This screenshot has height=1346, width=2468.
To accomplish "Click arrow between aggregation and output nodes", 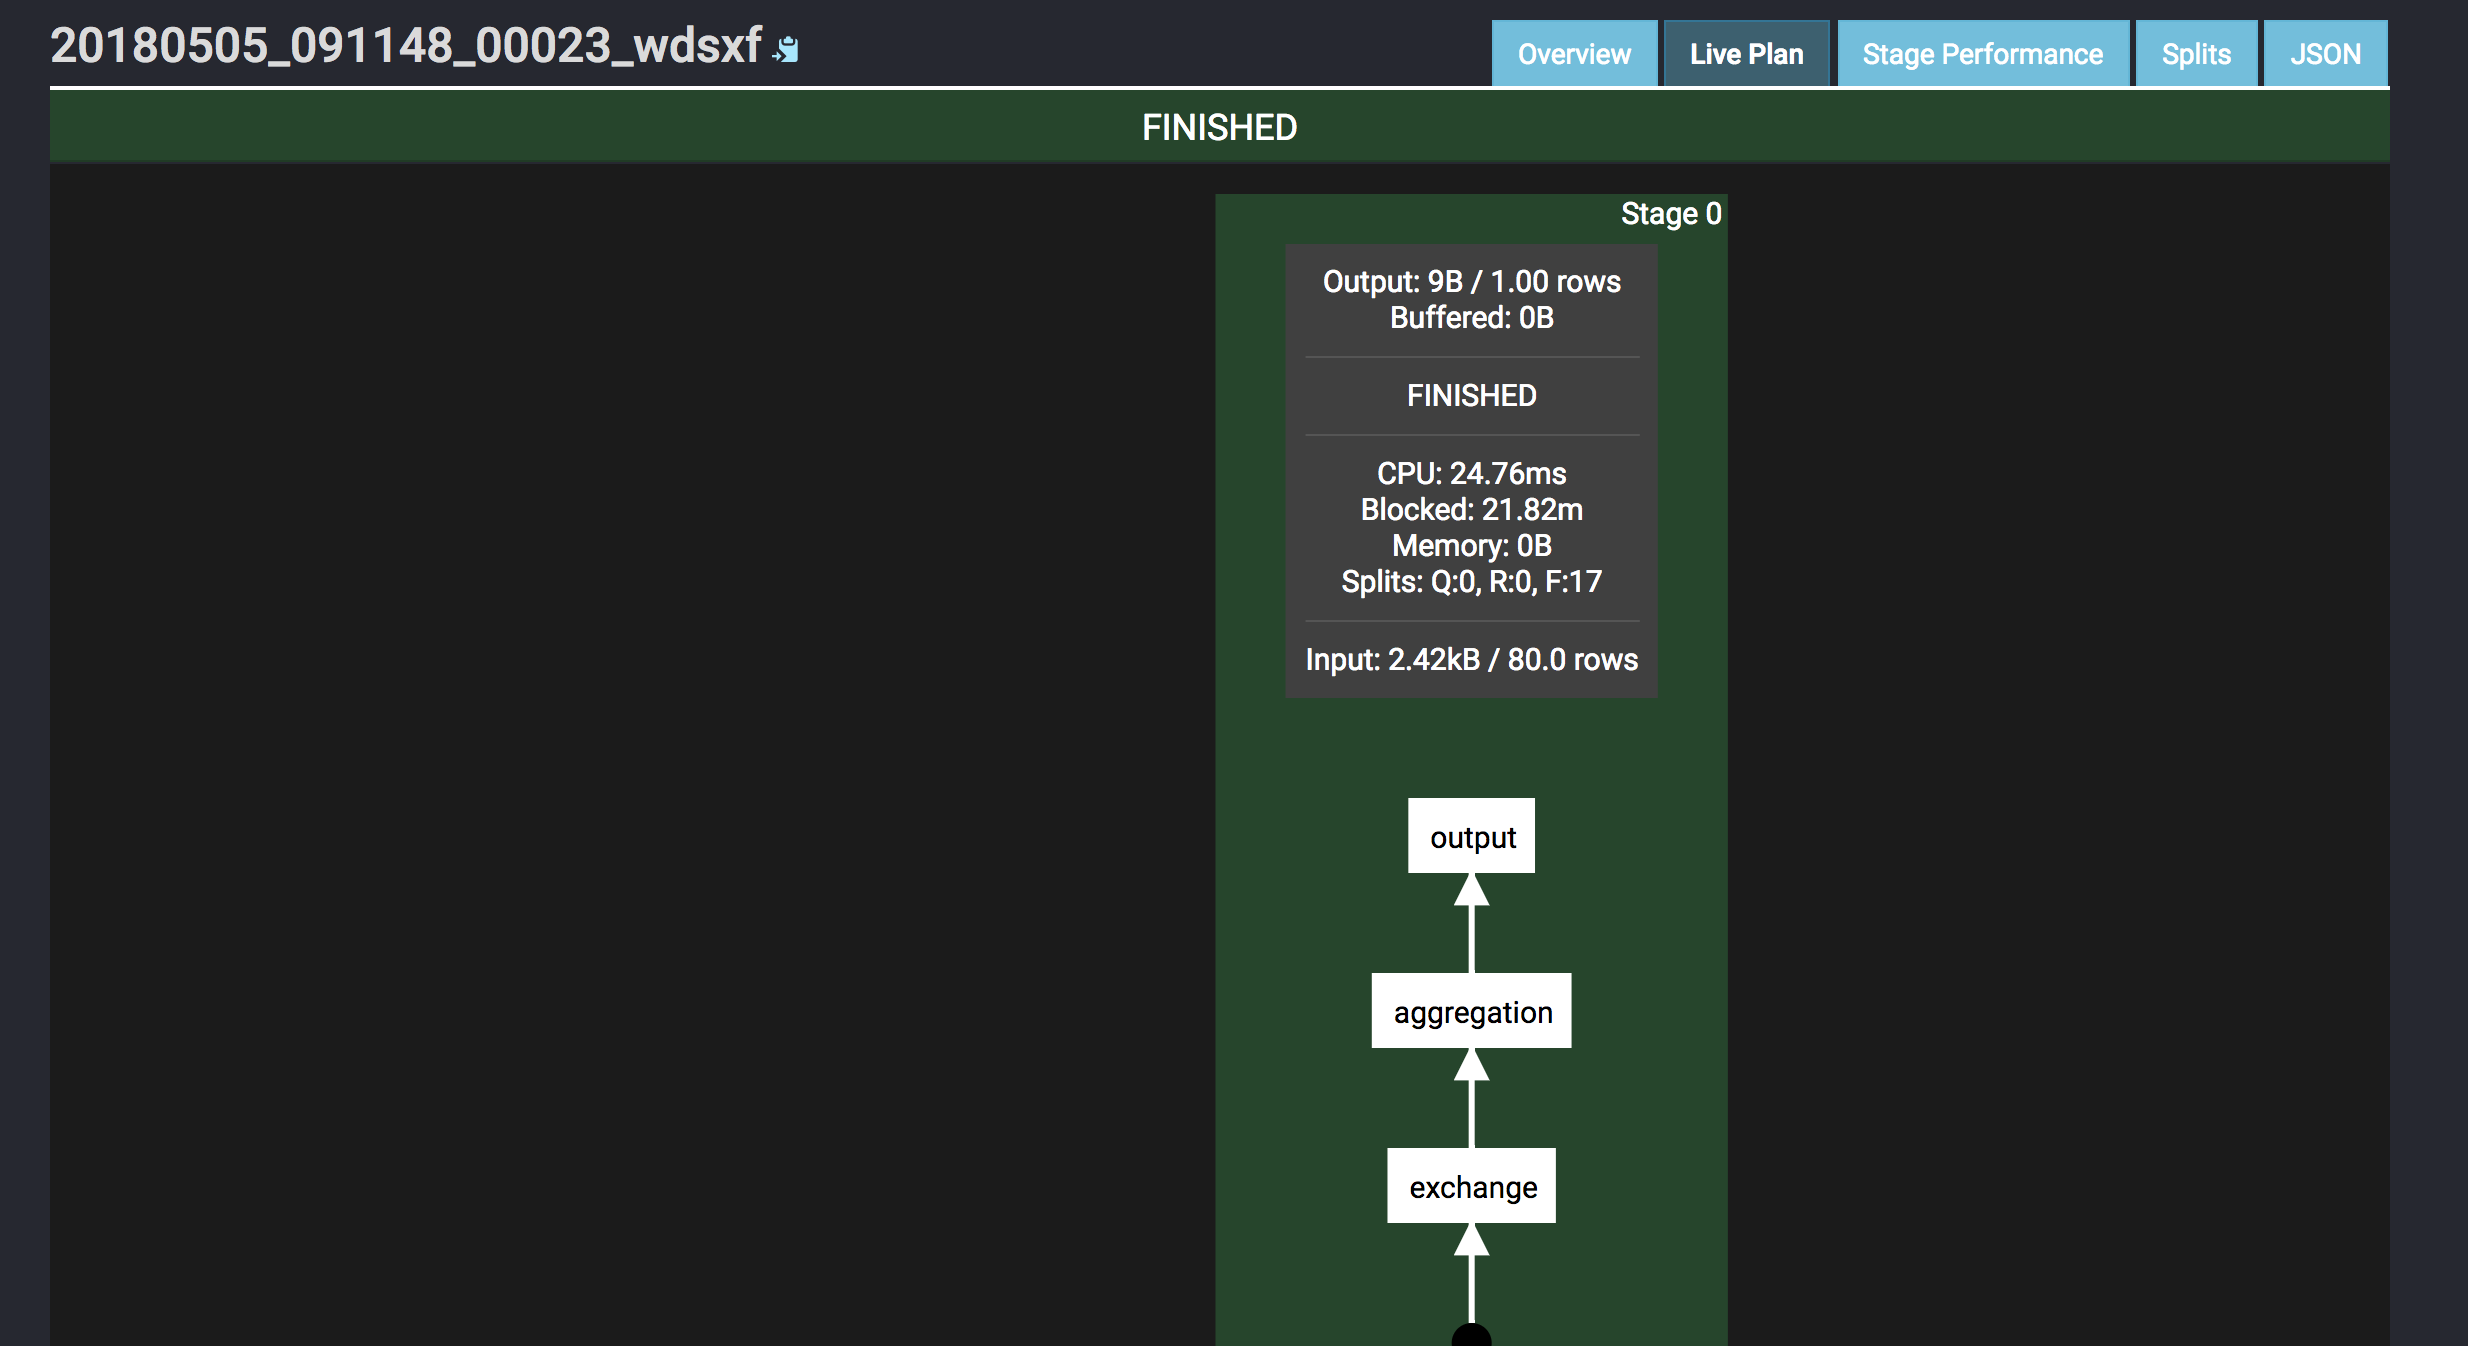I will (1471, 923).
